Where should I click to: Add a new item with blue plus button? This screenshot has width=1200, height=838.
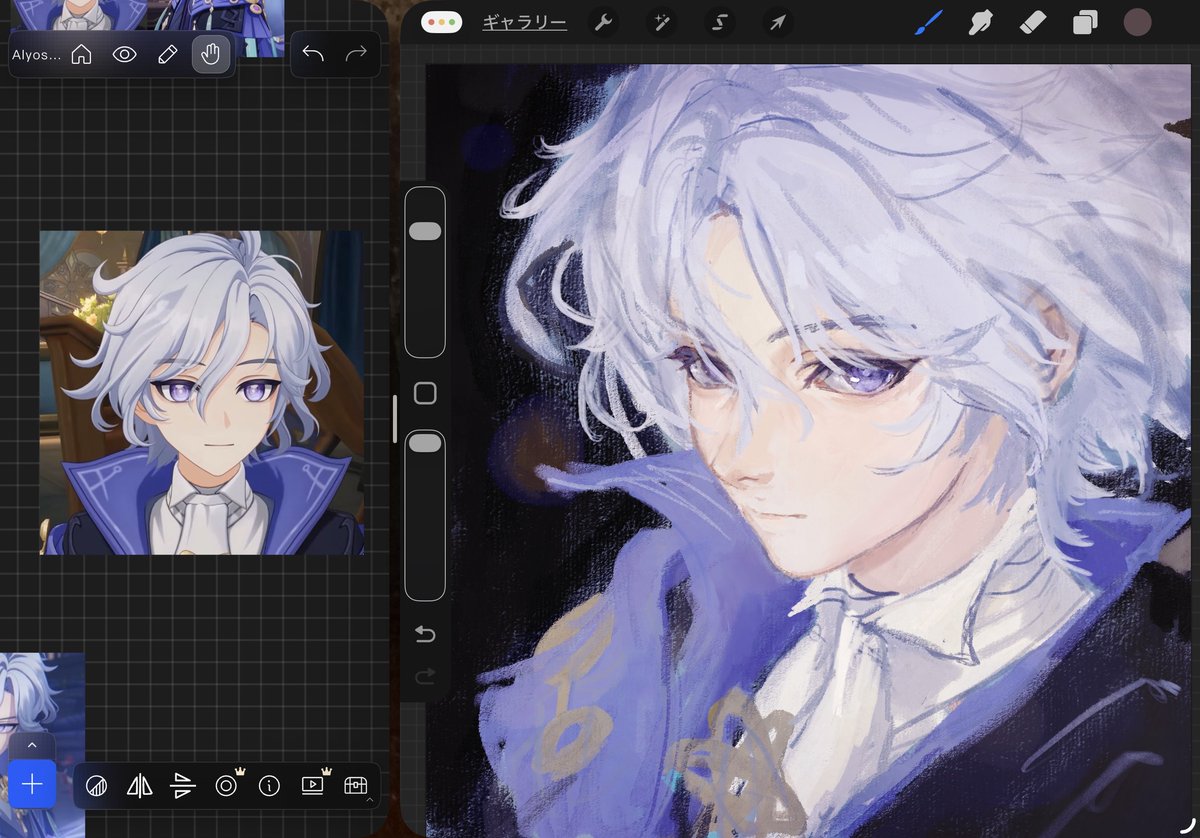coord(32,785)
